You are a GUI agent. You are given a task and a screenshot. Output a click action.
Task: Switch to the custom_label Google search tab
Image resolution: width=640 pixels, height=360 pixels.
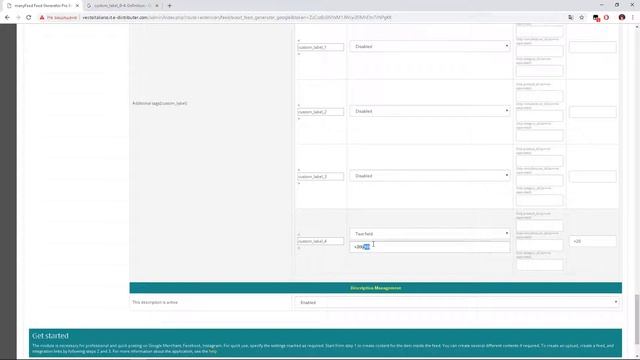point(122,6)
